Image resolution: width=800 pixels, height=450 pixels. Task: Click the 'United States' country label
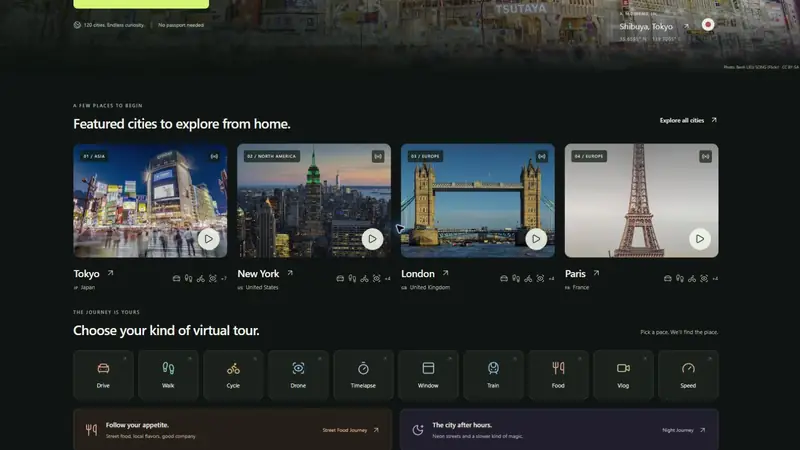[x=262, y=287]
